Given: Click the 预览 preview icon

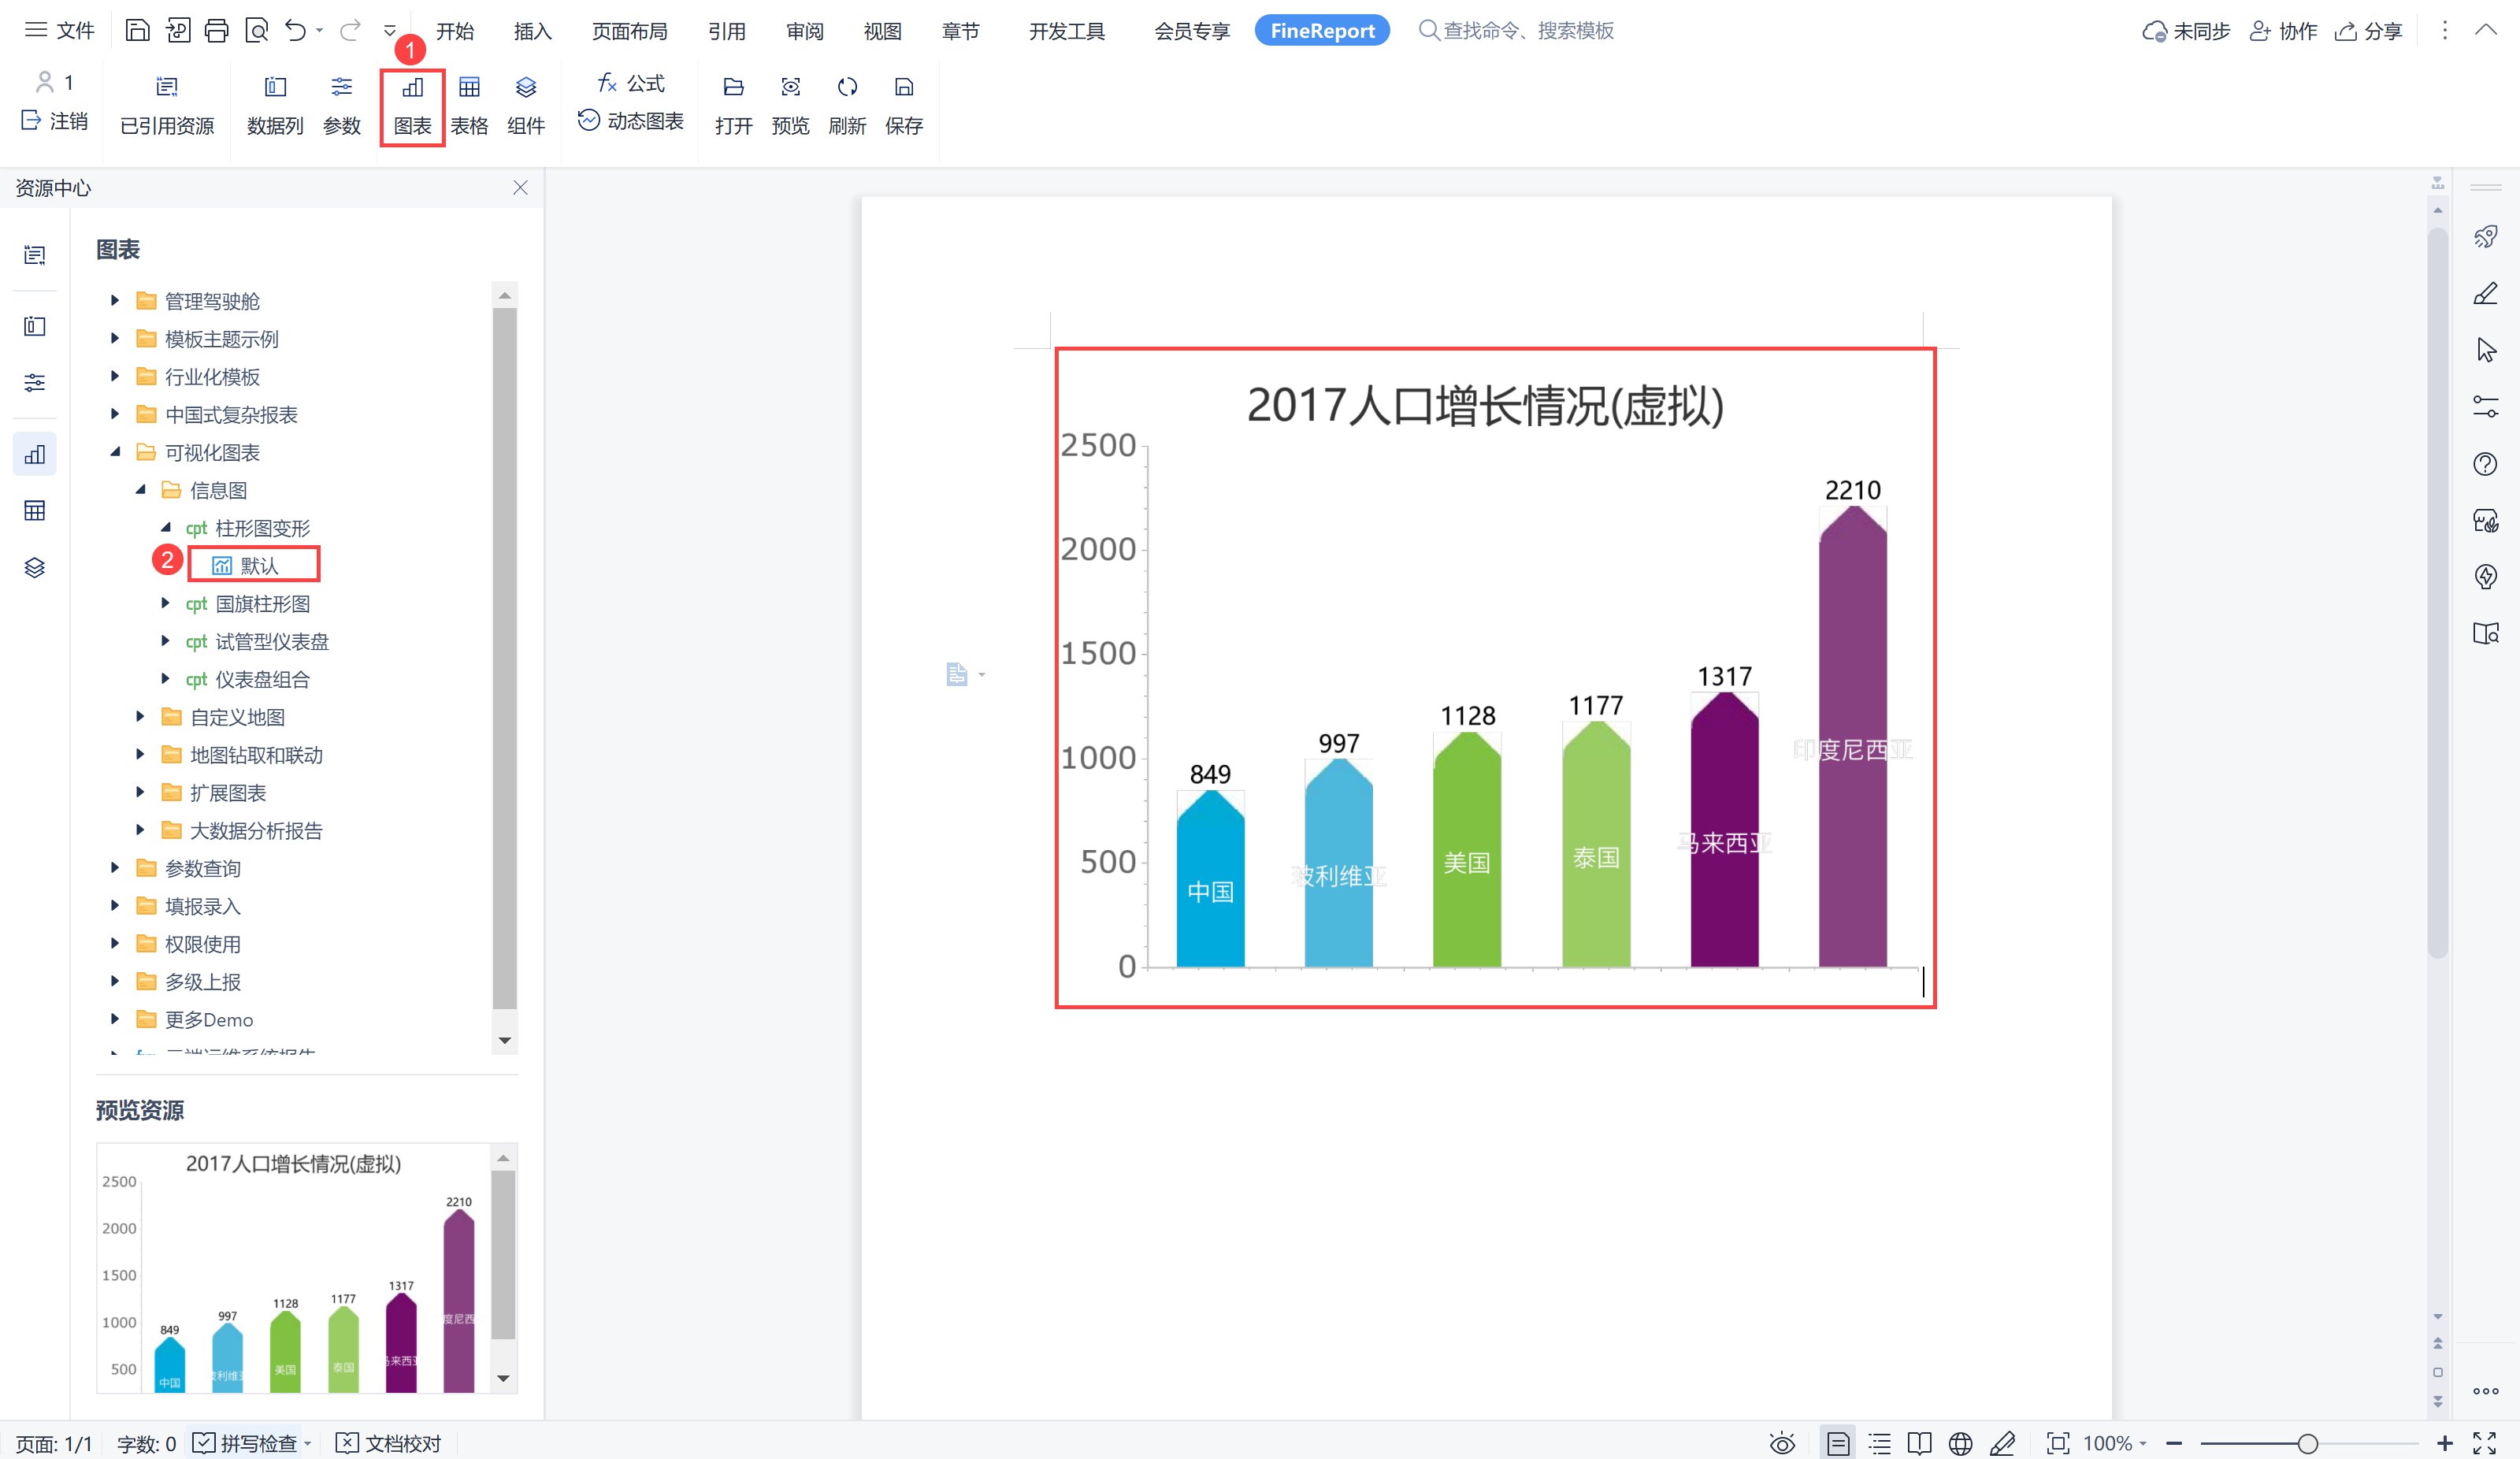Looking at the screenshot, I should click(x=790, y=88).
